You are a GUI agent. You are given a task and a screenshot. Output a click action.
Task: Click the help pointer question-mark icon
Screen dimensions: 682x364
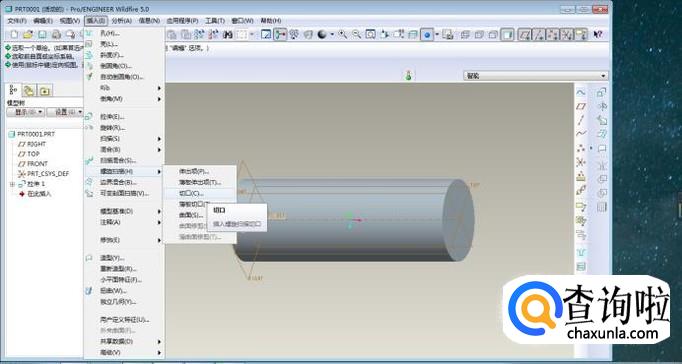tap(598, 34)
